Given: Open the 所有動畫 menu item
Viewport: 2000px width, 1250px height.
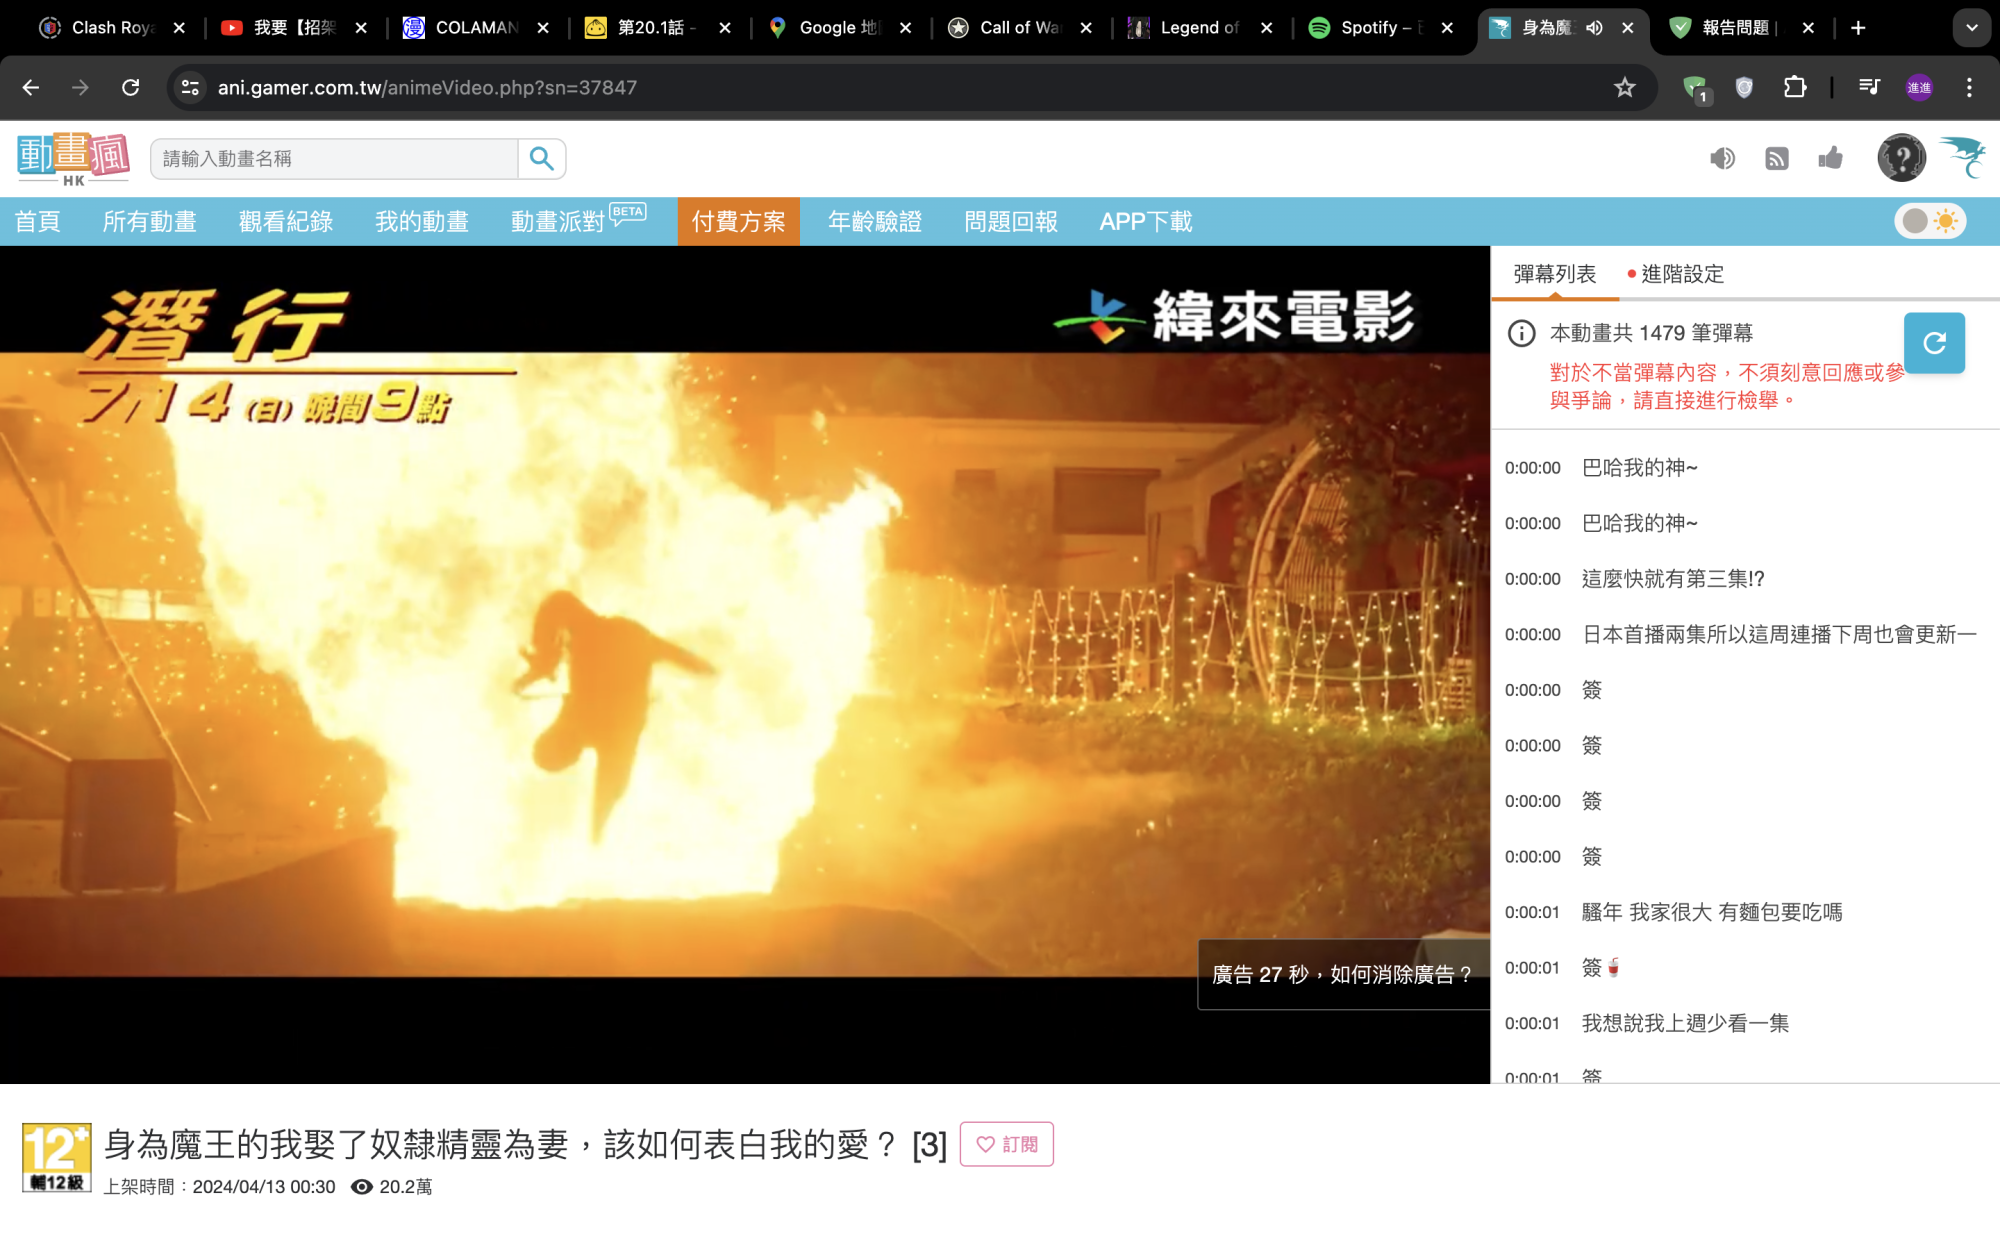Looking at the screenshot, I should pos(151,222).
